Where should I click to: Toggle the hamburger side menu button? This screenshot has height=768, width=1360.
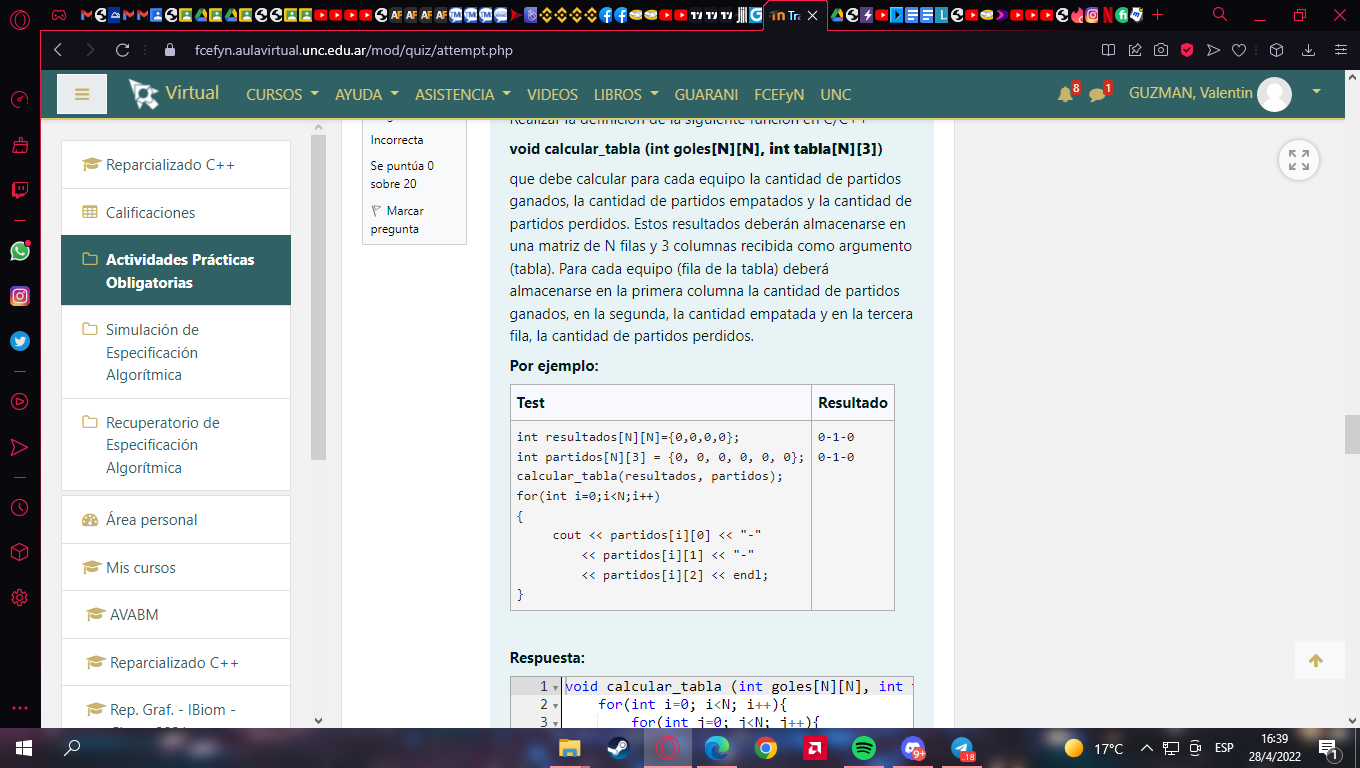[x=82, y=94]
